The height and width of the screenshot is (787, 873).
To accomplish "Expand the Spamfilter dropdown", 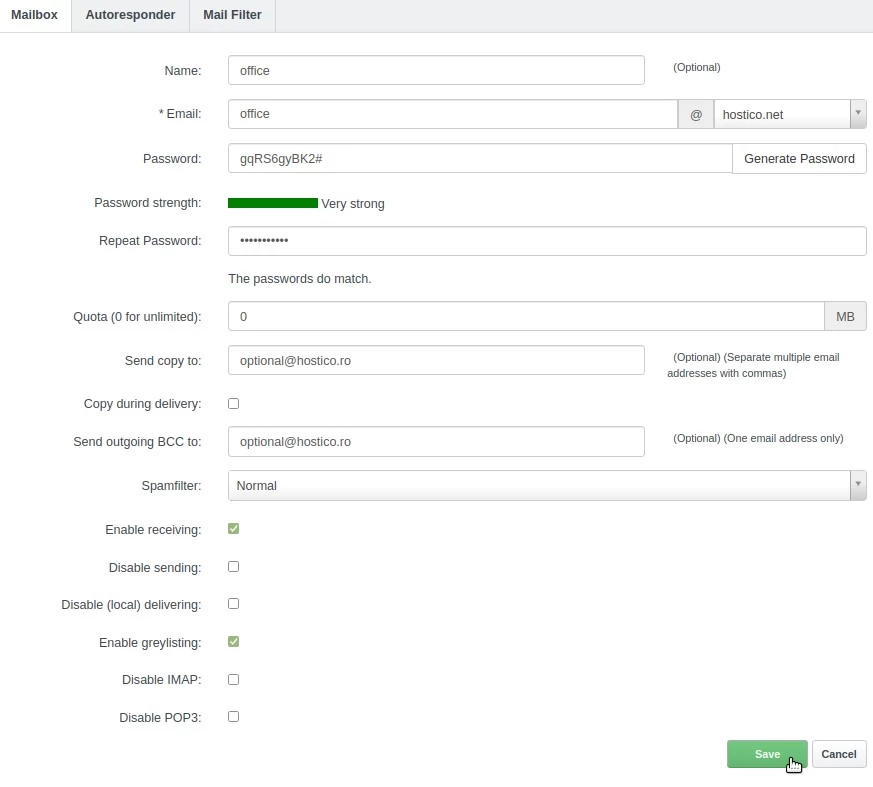I will point(546,485).
